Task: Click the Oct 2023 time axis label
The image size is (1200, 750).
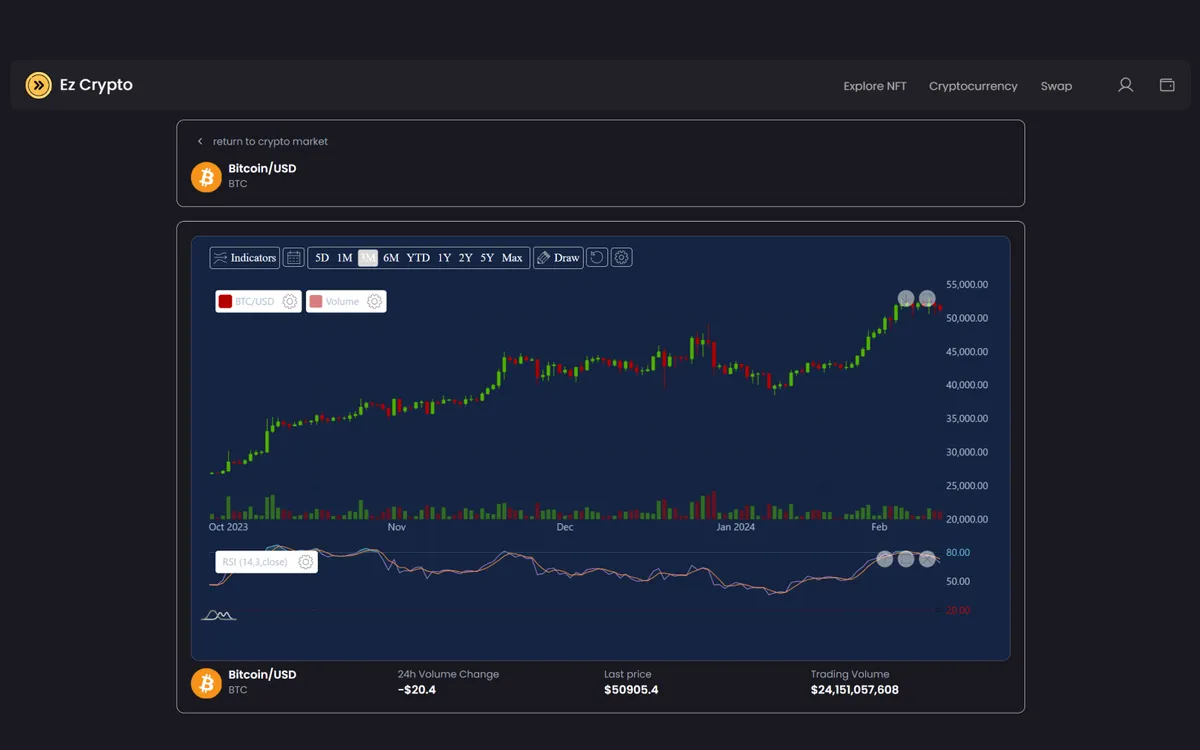Action: (x=228, y=527)
